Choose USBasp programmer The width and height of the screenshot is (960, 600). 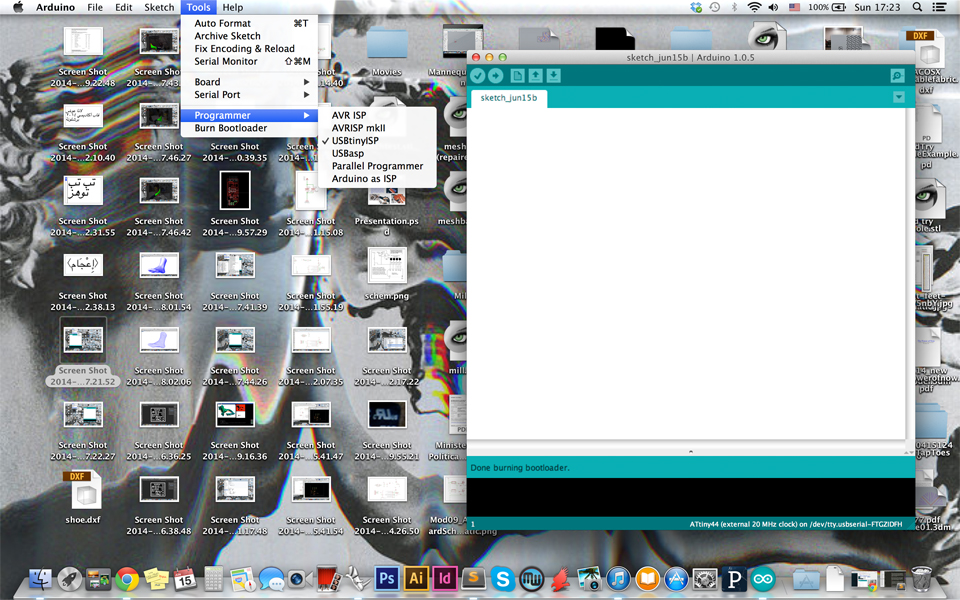point(377,153)
